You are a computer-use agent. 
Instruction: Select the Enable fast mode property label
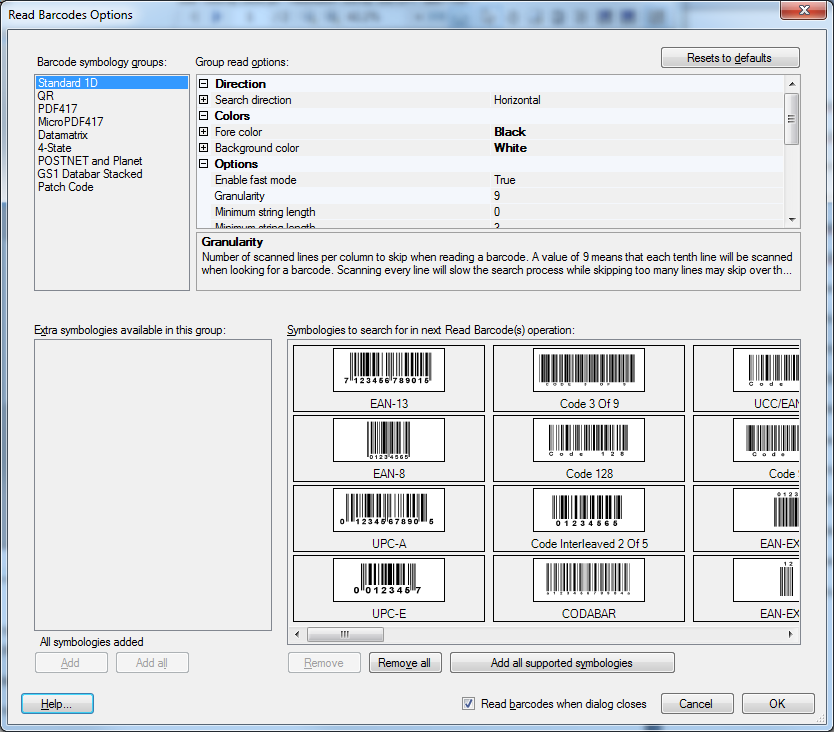255,180
